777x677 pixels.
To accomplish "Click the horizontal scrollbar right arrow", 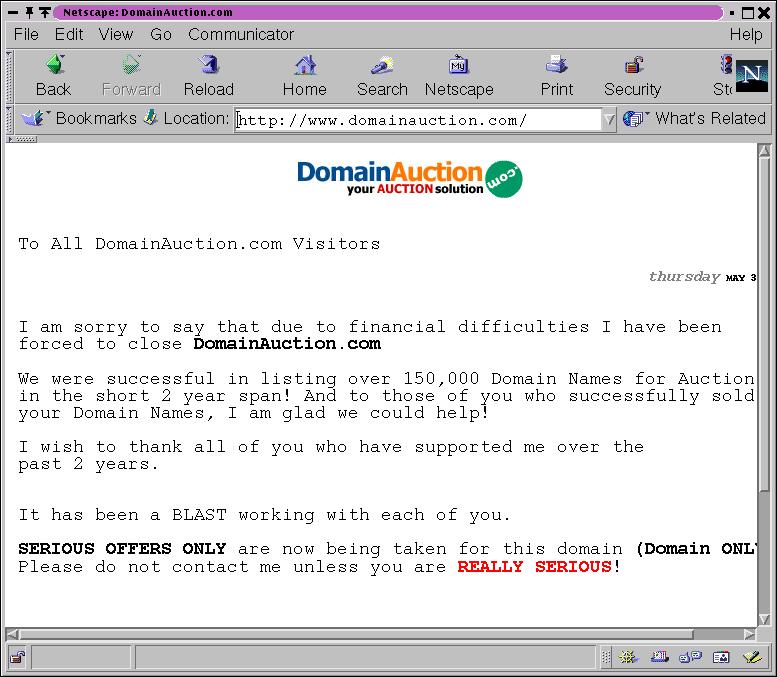I will 750,634.
